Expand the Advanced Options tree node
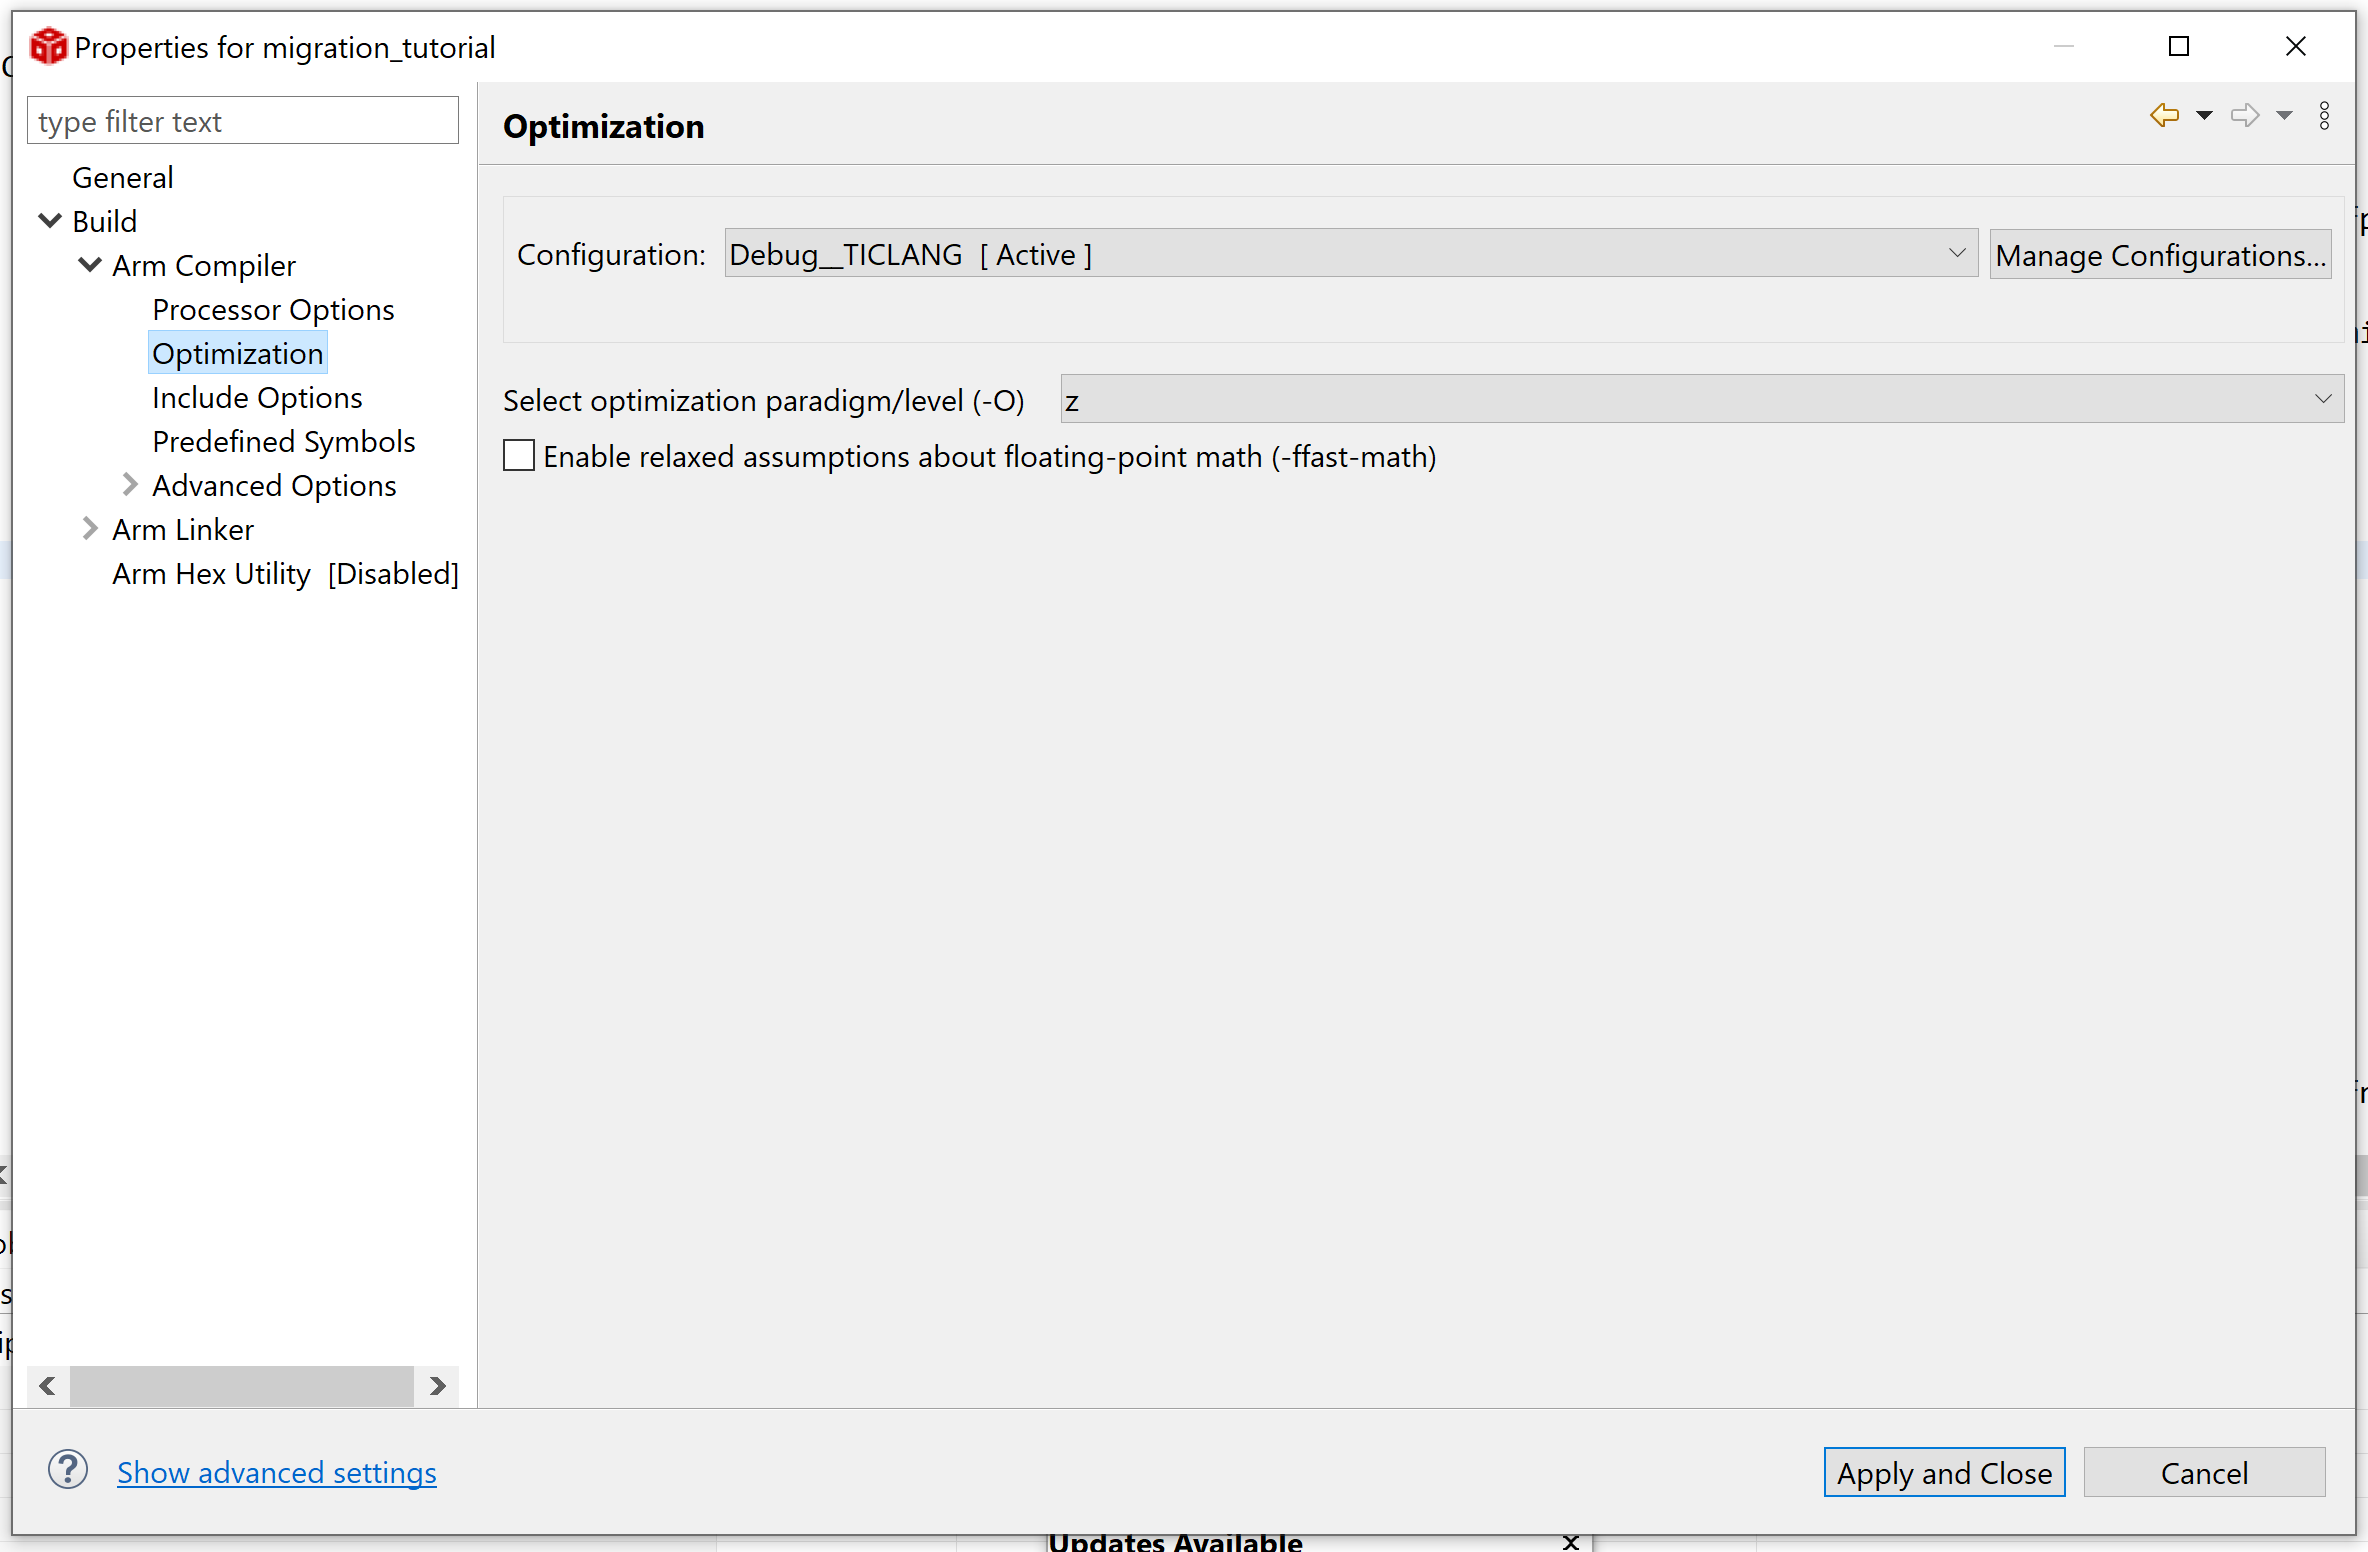 click(x=130, y=485)
